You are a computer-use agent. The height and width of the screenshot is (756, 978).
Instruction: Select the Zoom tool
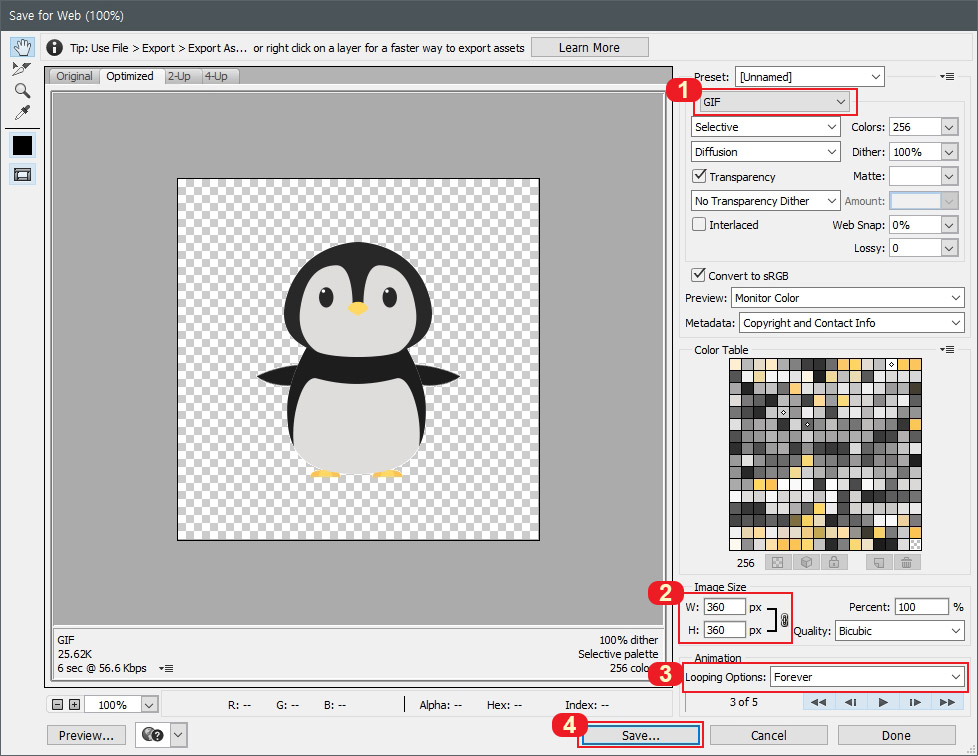point(22,90)
